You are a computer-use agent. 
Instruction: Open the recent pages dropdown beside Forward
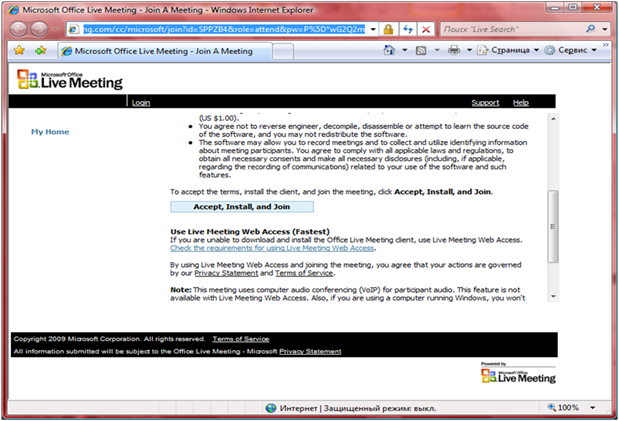click(x=56, y=30)
